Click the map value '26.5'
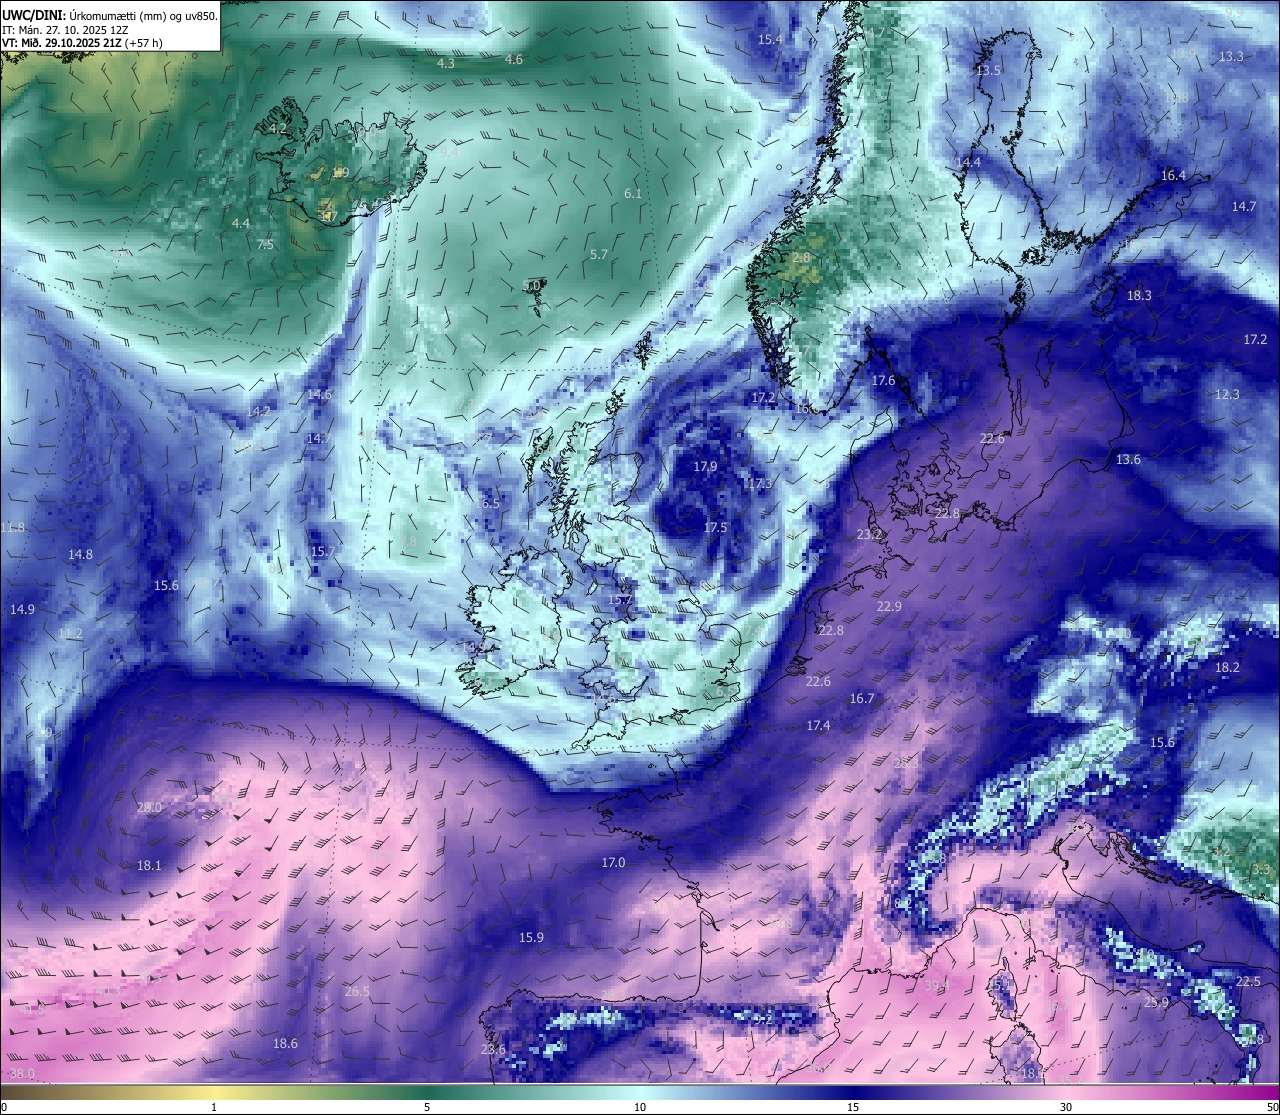This screenshot has height=1115, width=1280. [357, 992]
